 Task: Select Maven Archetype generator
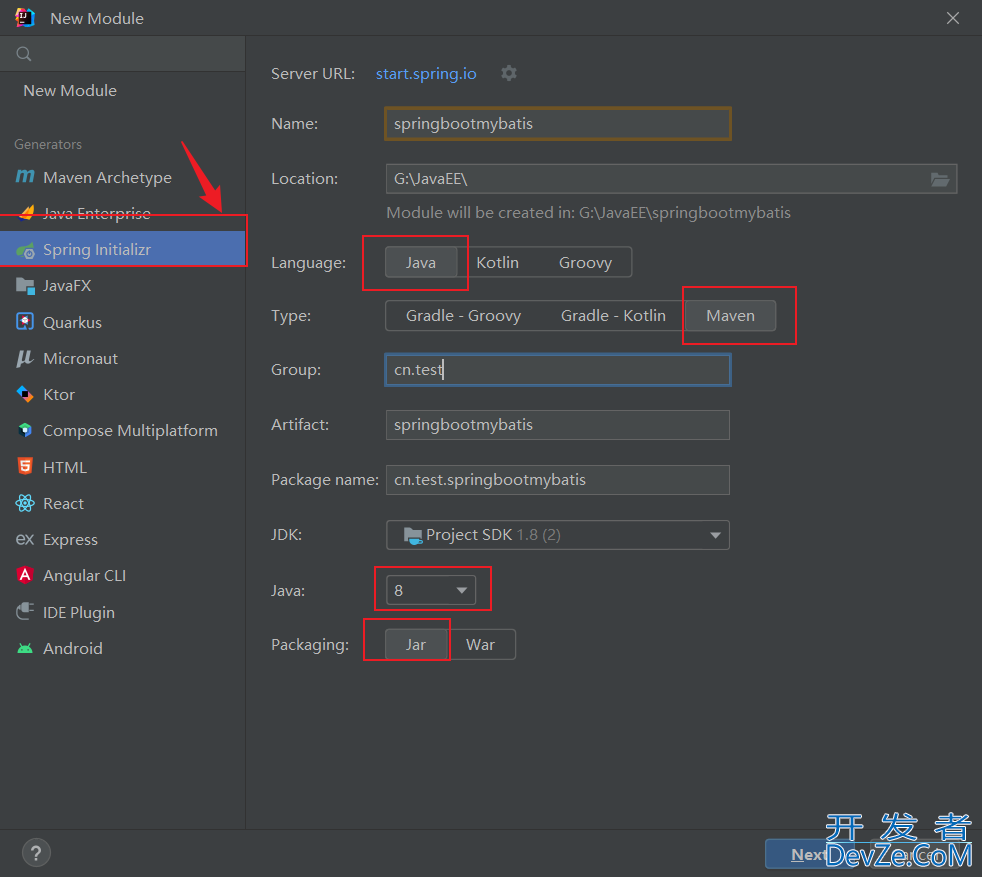click(x=123, y=177)
